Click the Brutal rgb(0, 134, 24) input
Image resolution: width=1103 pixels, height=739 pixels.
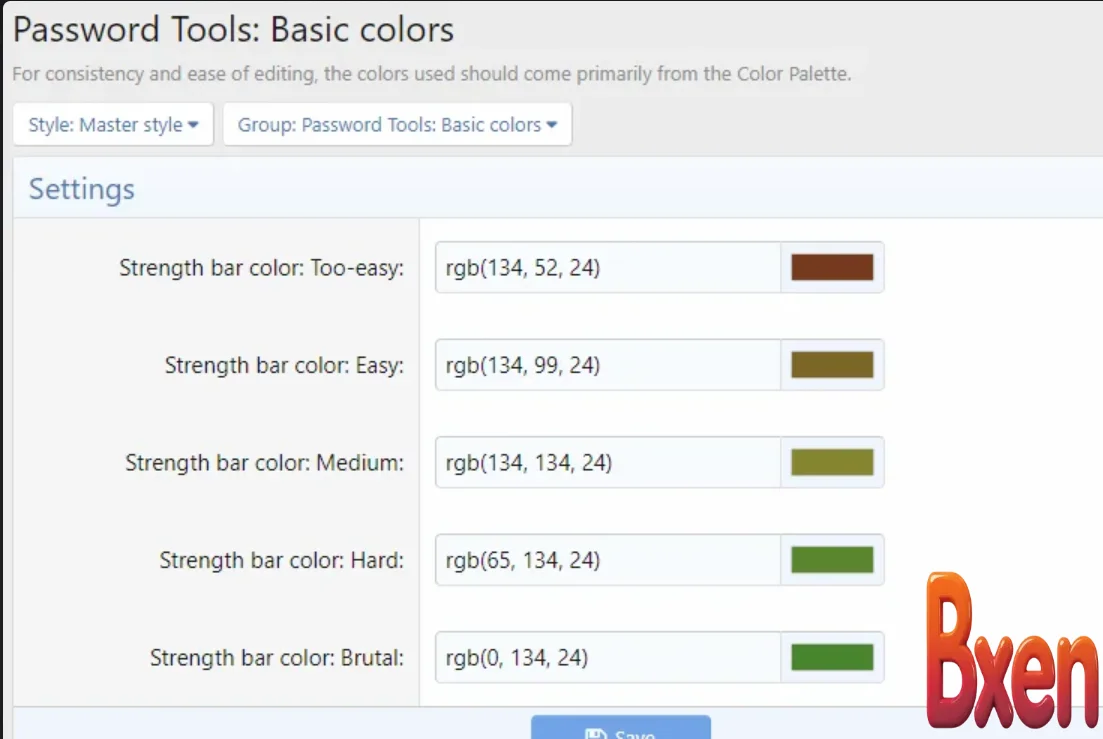607,657
